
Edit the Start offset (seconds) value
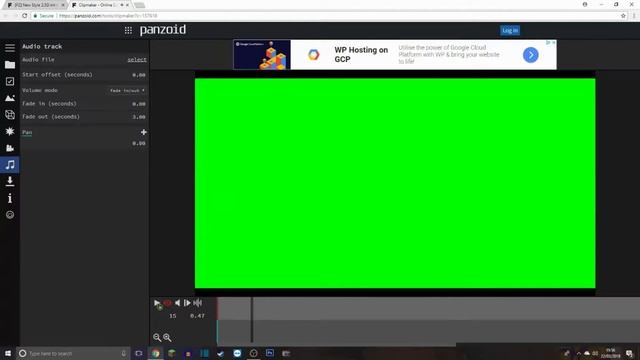(139, 75)
